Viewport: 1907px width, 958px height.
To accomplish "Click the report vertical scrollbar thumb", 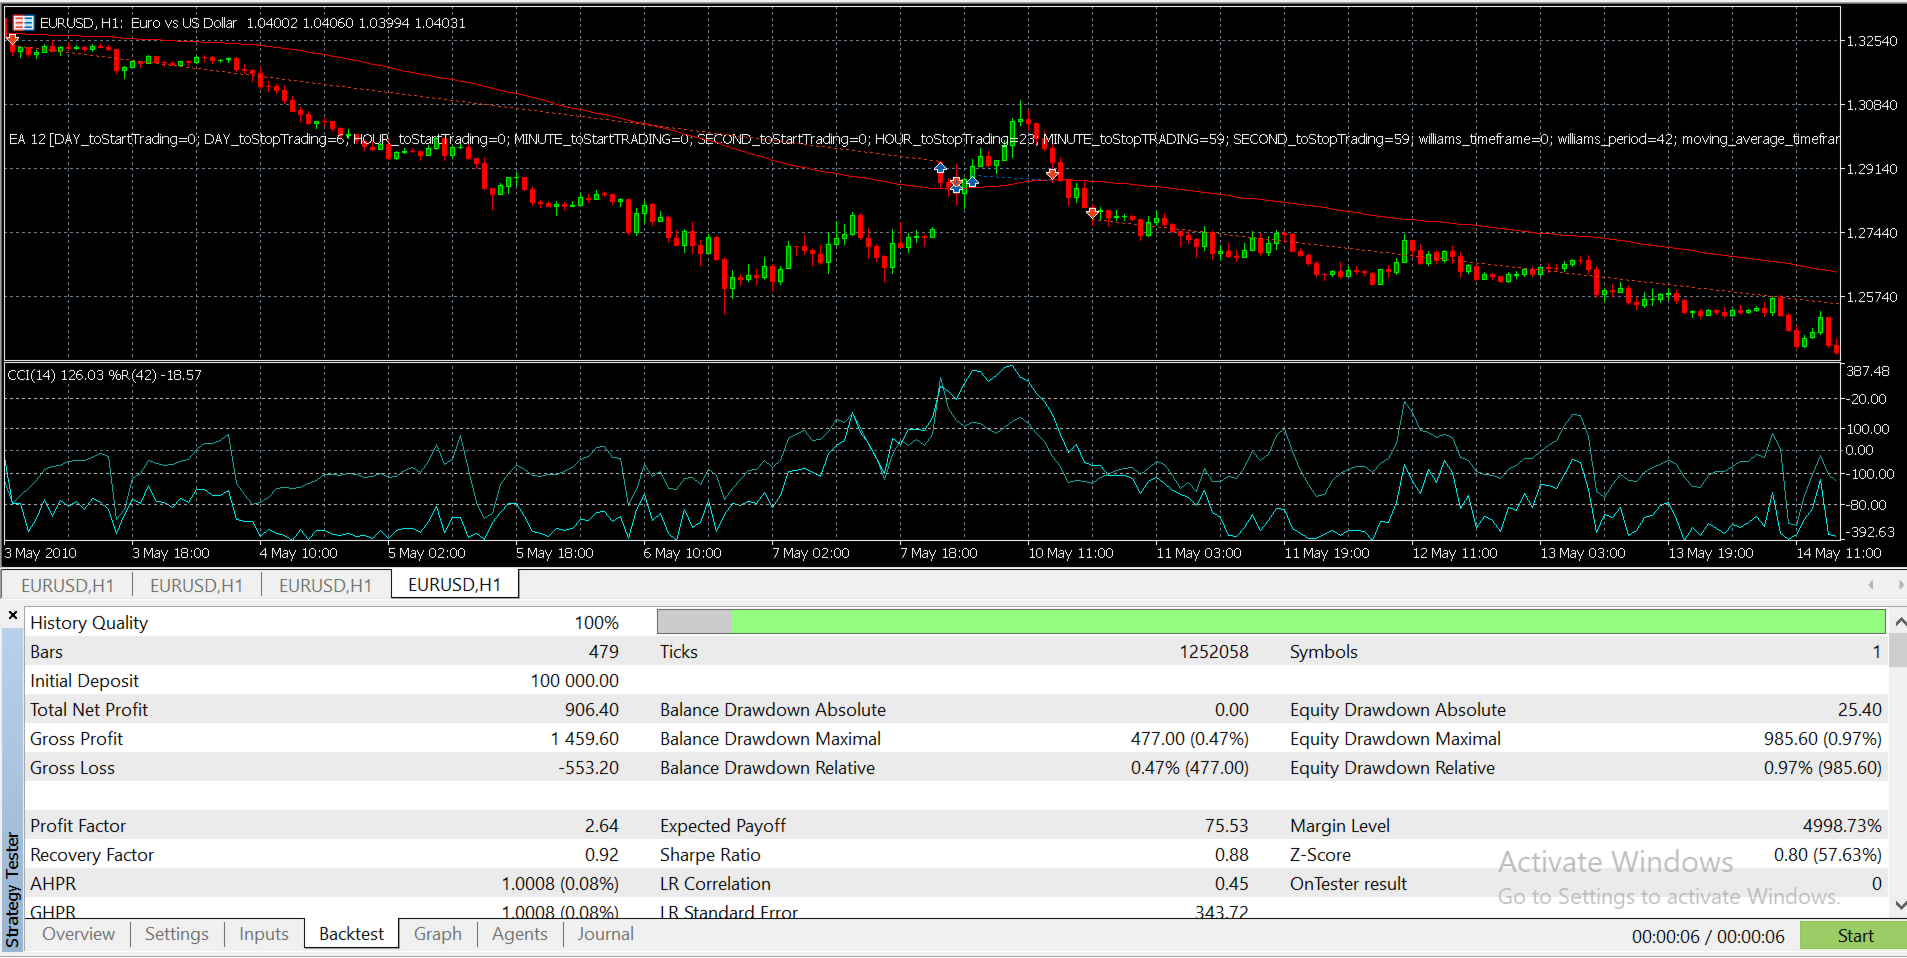I will tap(1899, 650).
